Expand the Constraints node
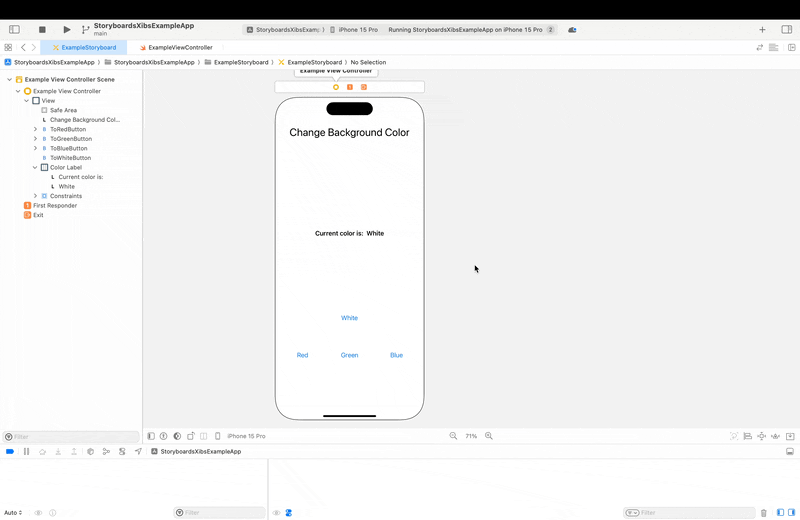The height and width of the screenshot is (520, 800). point(35,196)
